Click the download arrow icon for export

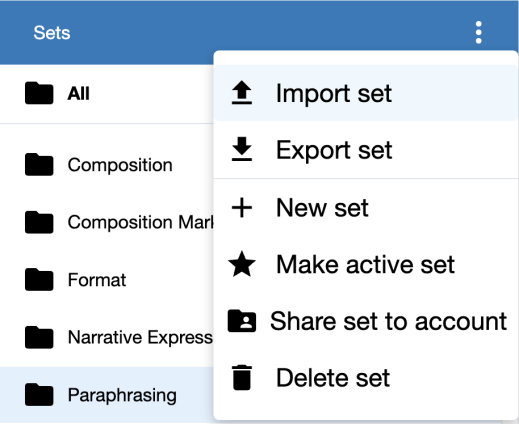pyautogui.click(x=242, y=149)
